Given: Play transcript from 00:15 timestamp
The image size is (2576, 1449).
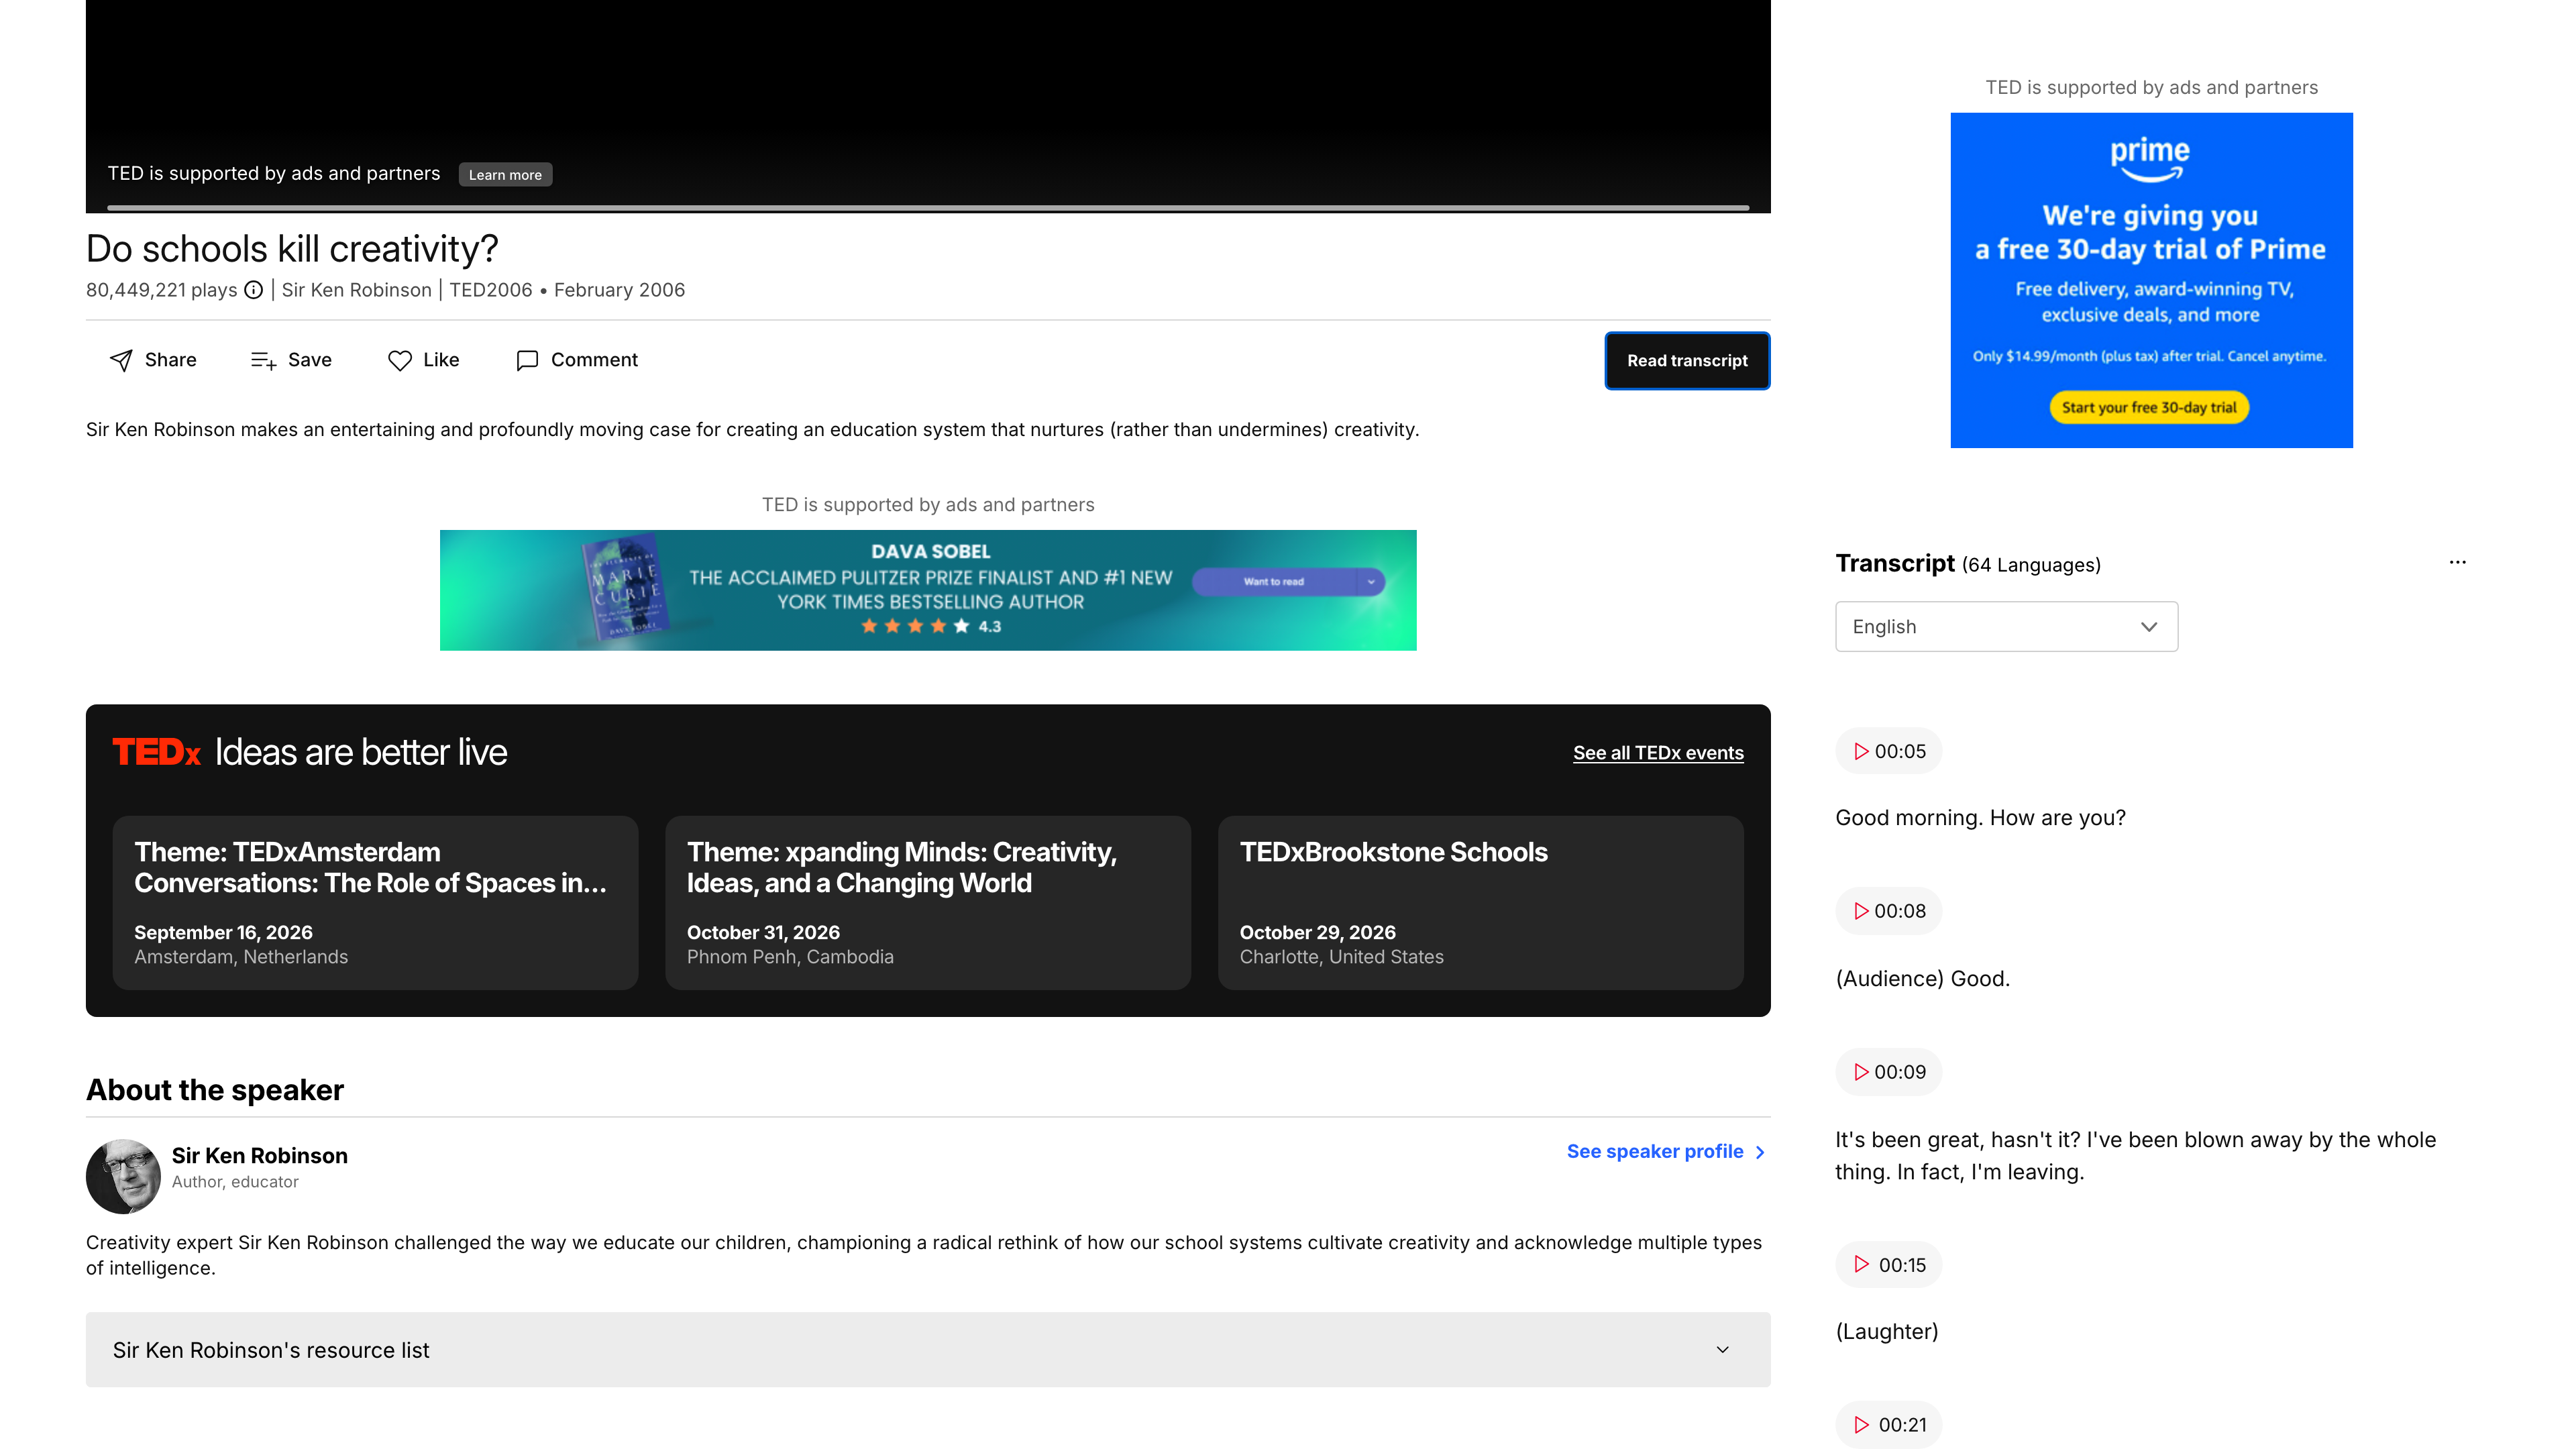Looking at the screenshot, I should [1889, 1265].
